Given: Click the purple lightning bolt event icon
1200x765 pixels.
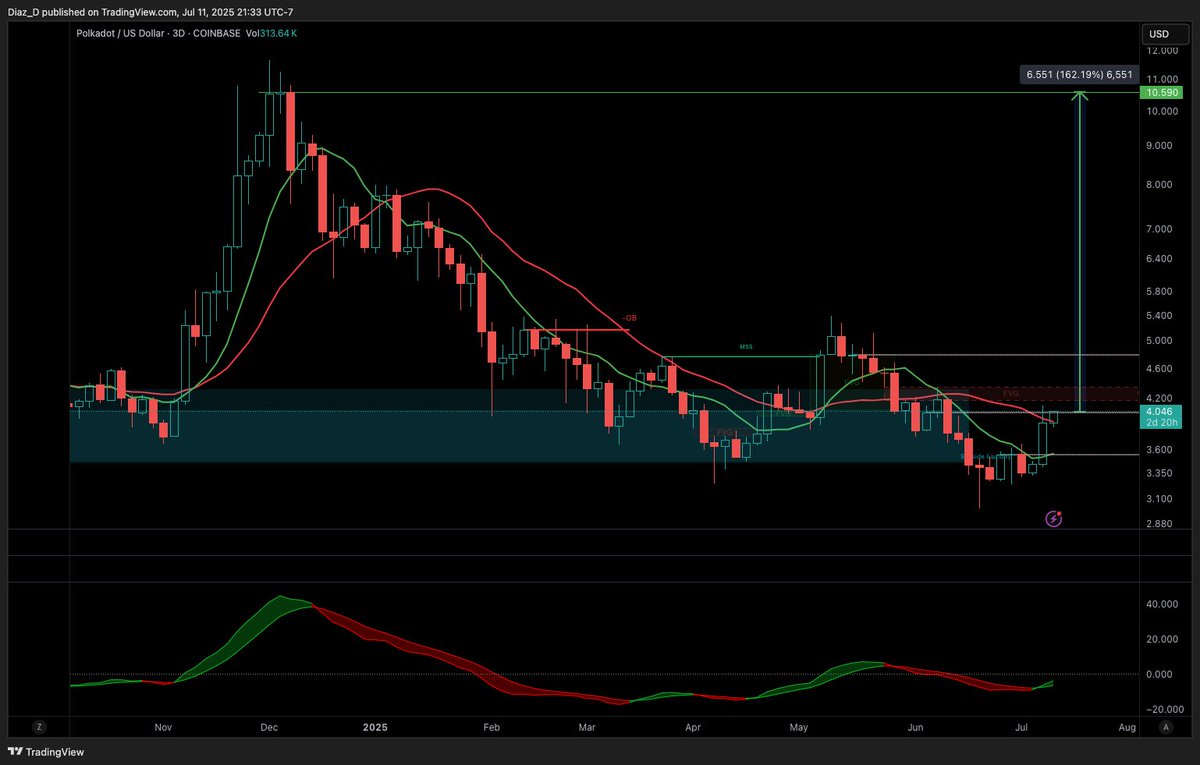Looking at the screenshot, I should tap(1053, 518).
